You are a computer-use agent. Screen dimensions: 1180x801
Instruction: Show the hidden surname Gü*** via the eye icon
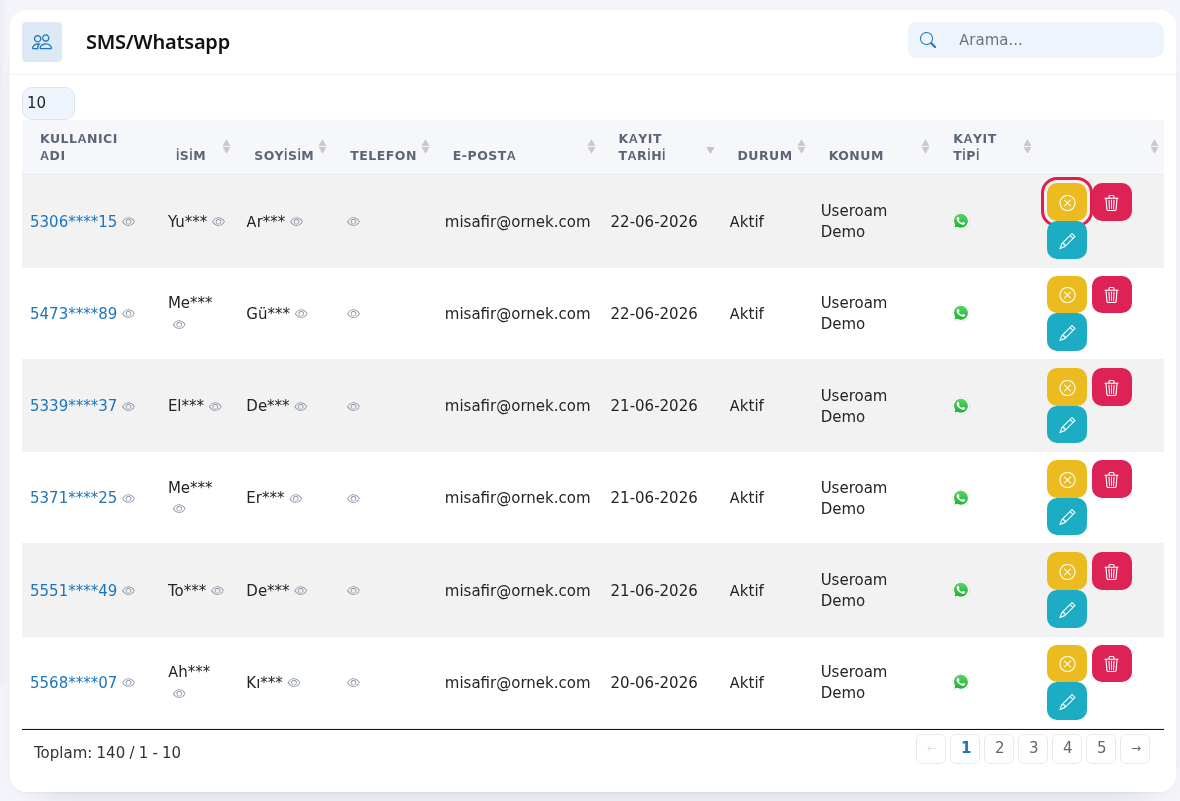[301, 314]
